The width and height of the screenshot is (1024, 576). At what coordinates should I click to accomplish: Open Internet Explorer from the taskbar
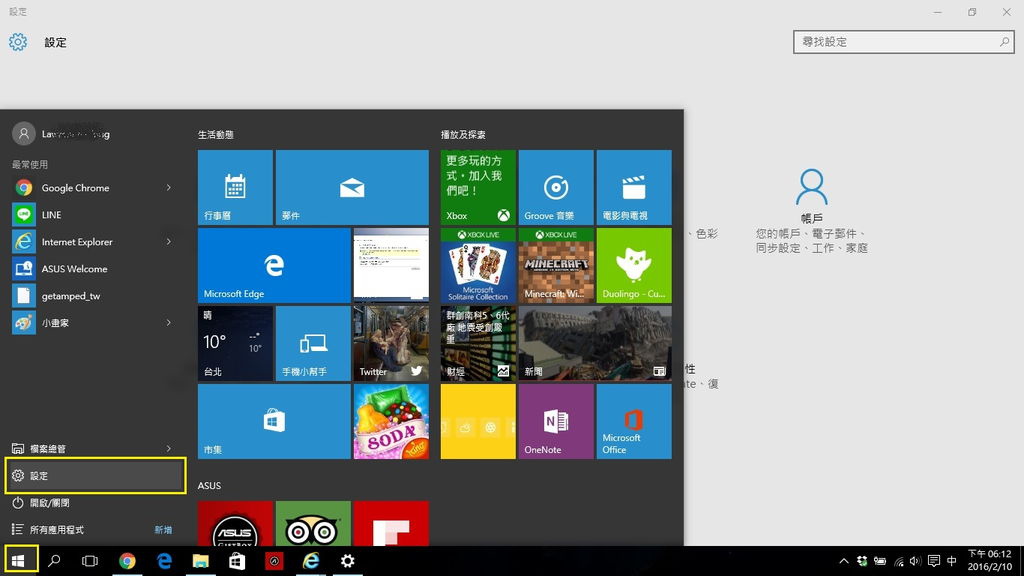[x=311, y=561]
